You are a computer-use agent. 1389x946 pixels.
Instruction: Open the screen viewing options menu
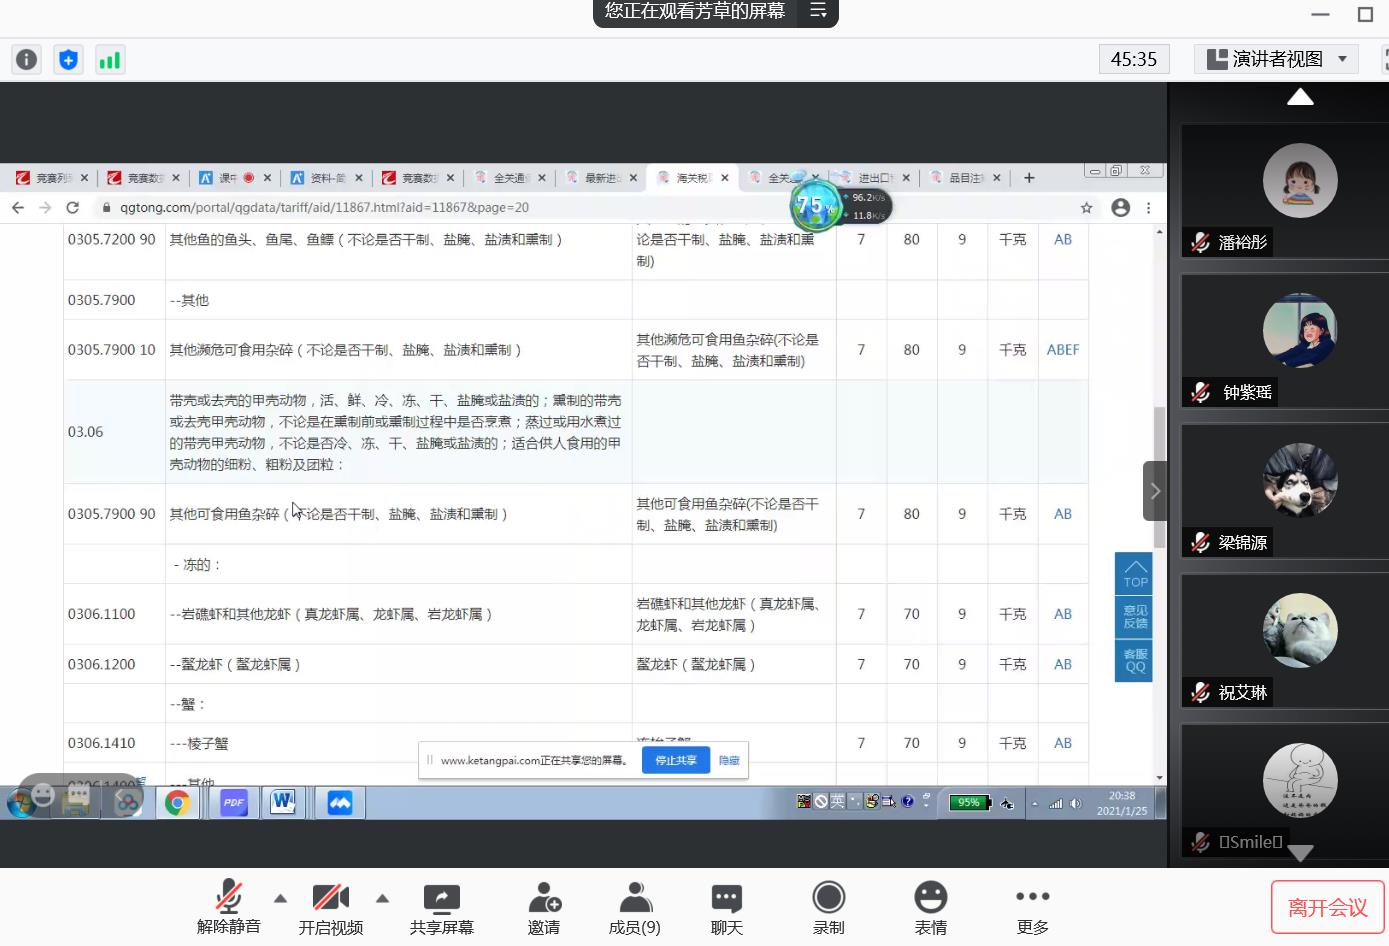tap(818, 11)
